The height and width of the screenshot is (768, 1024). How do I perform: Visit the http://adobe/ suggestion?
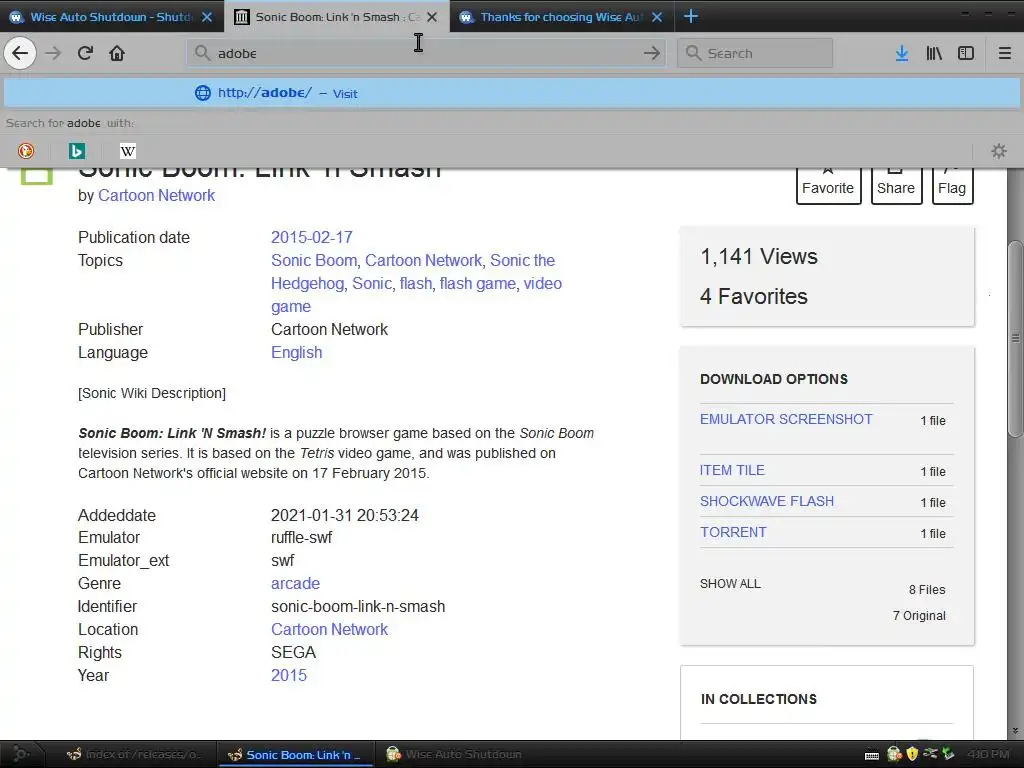coord(511,93)
